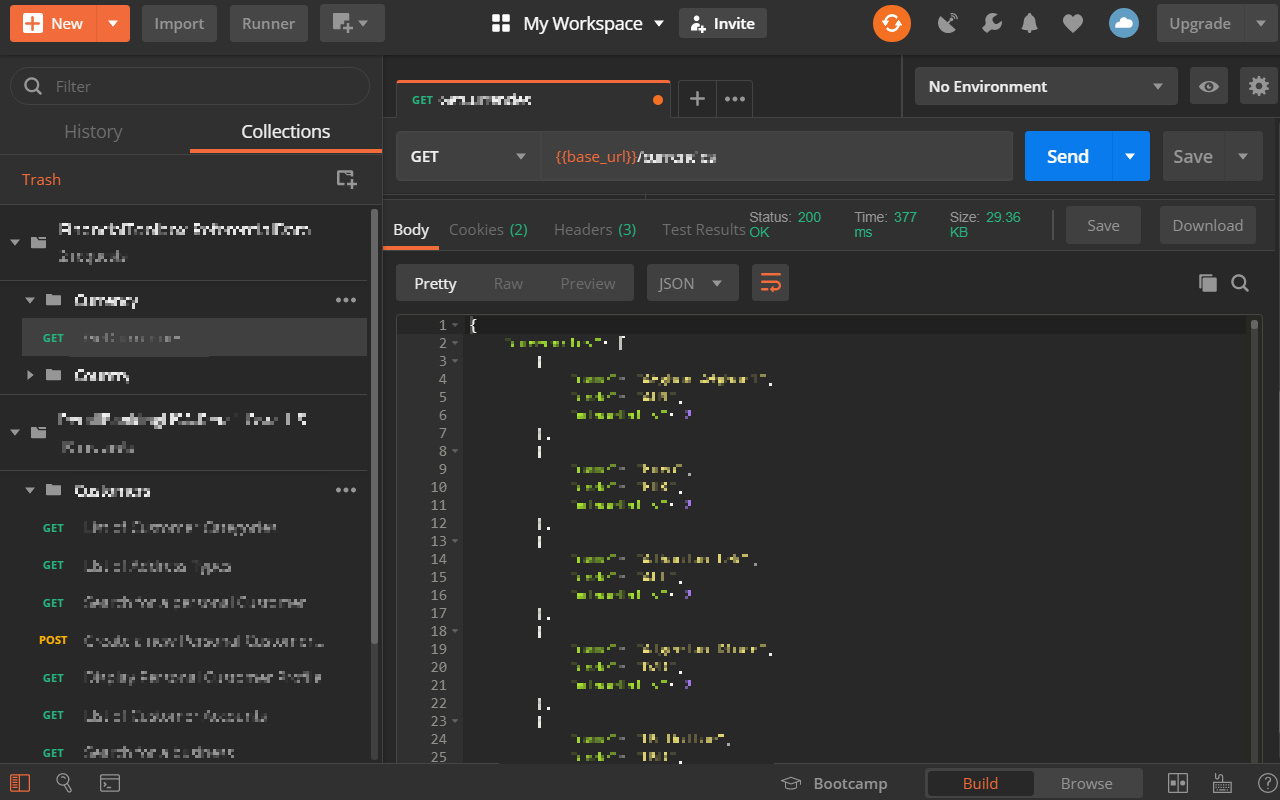Click the orange sync status icon

[891, 23]
